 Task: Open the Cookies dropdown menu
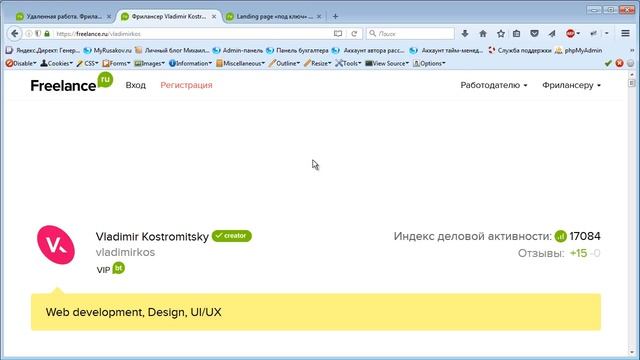[56, 63]
